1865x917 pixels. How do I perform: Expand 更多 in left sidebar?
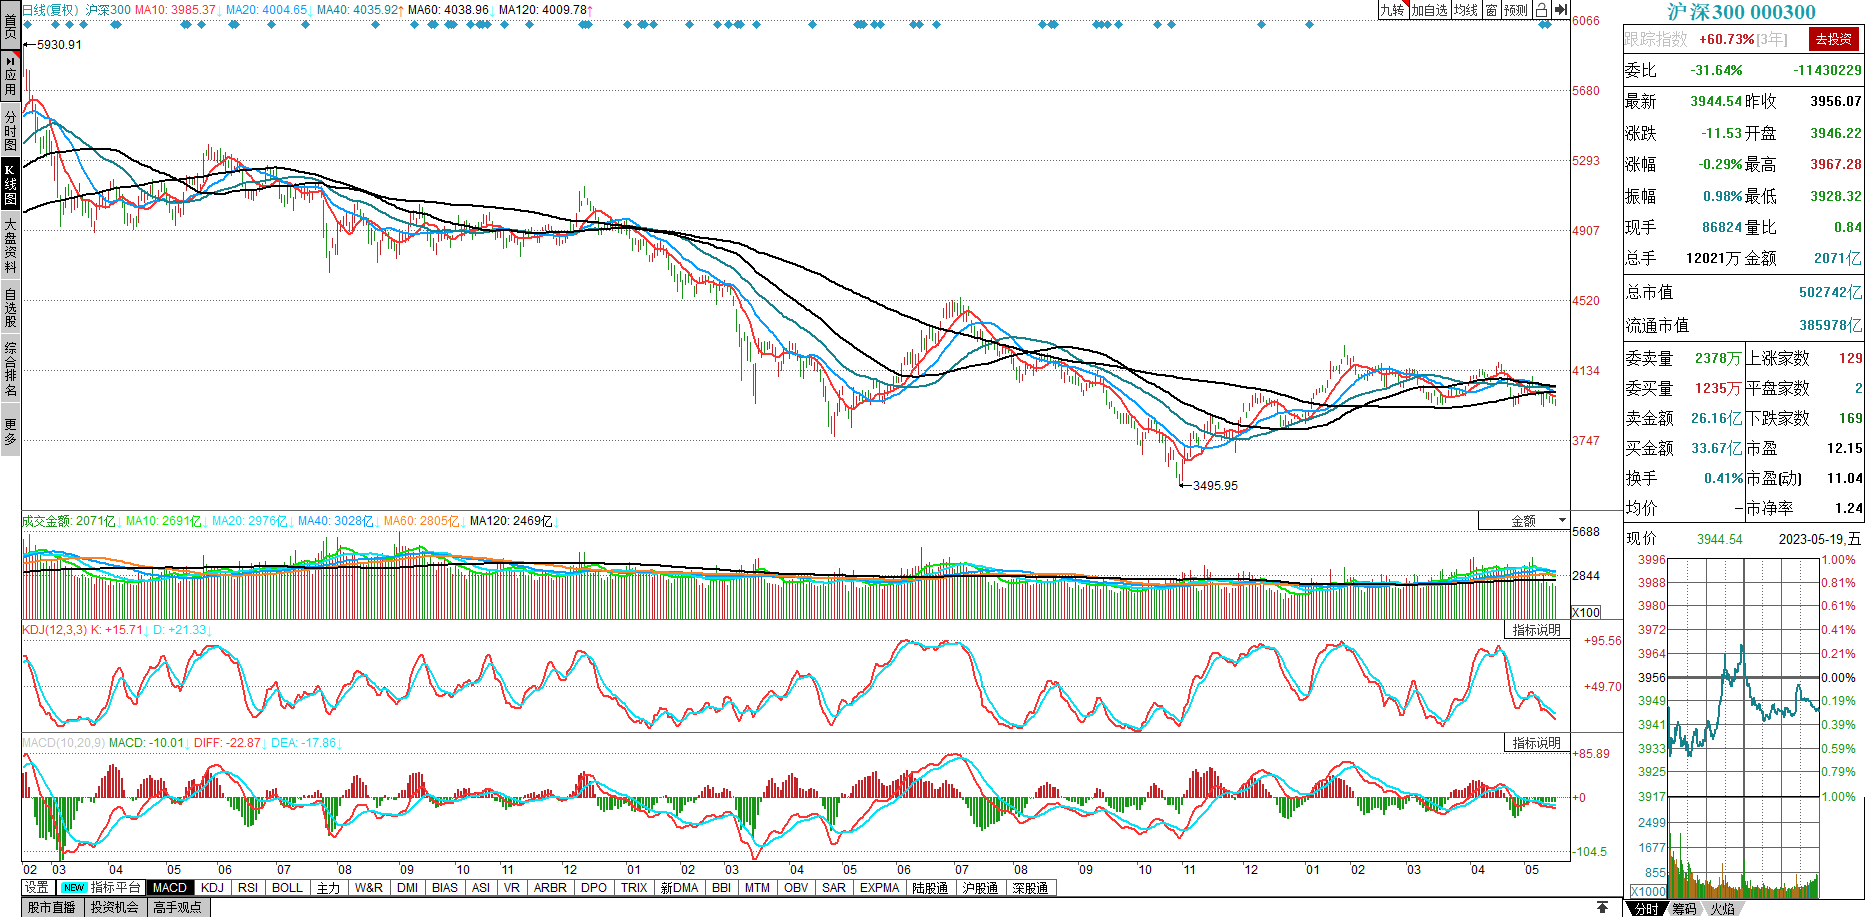click(x=10, y=431)
